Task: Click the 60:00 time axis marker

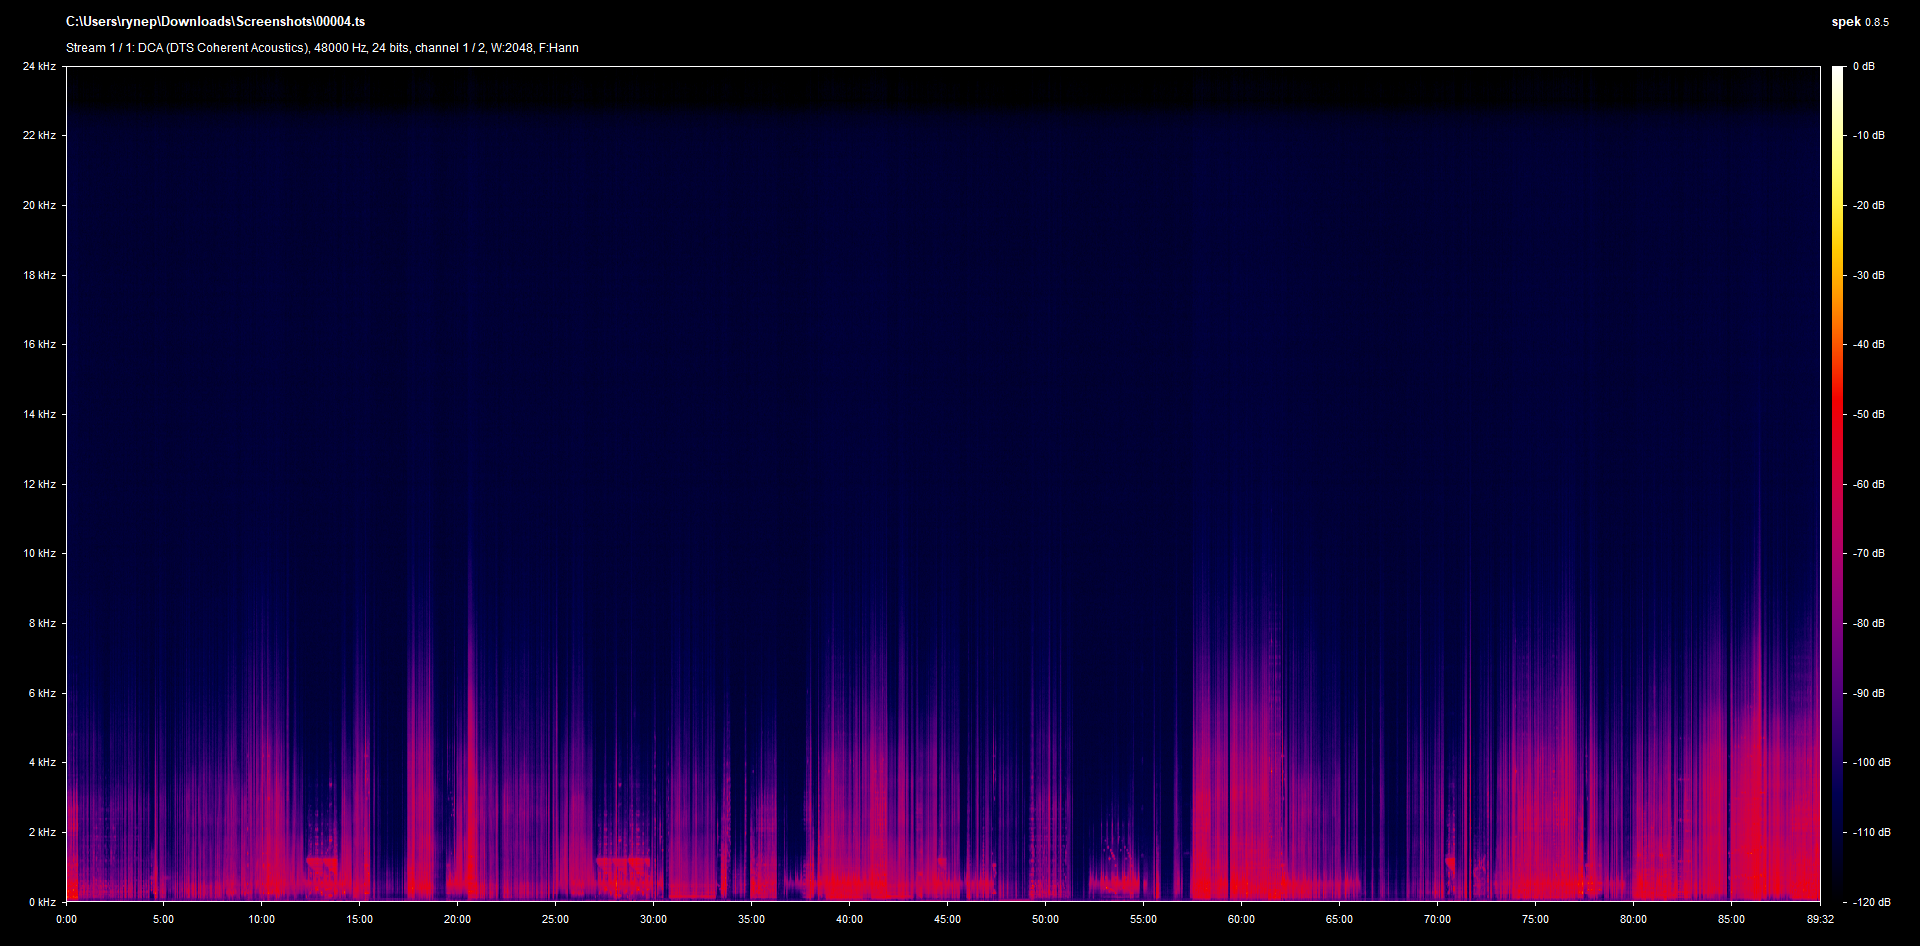Action: coord(1241,919)
